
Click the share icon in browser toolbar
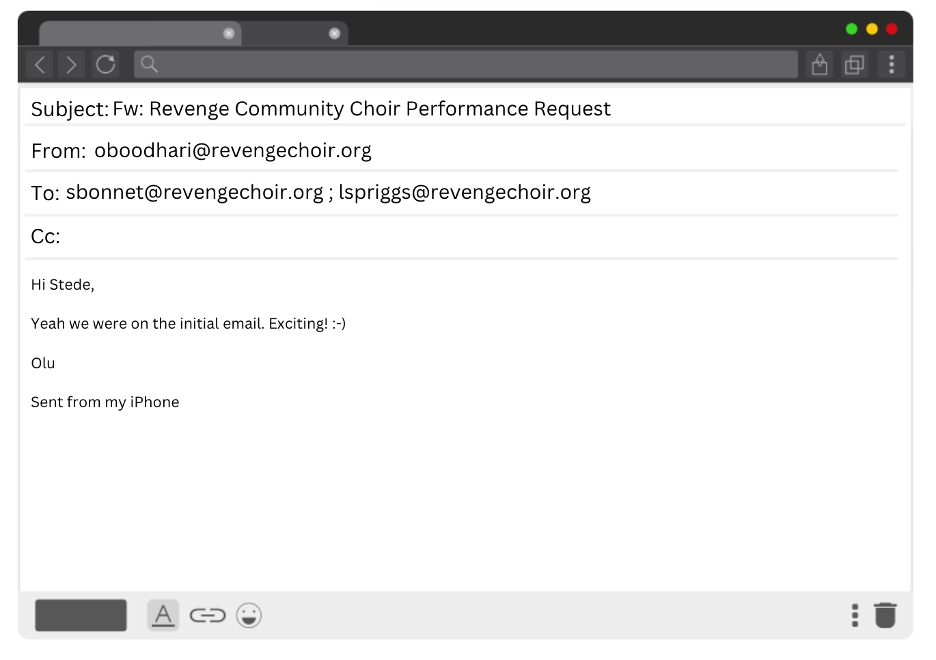point(819,65)
